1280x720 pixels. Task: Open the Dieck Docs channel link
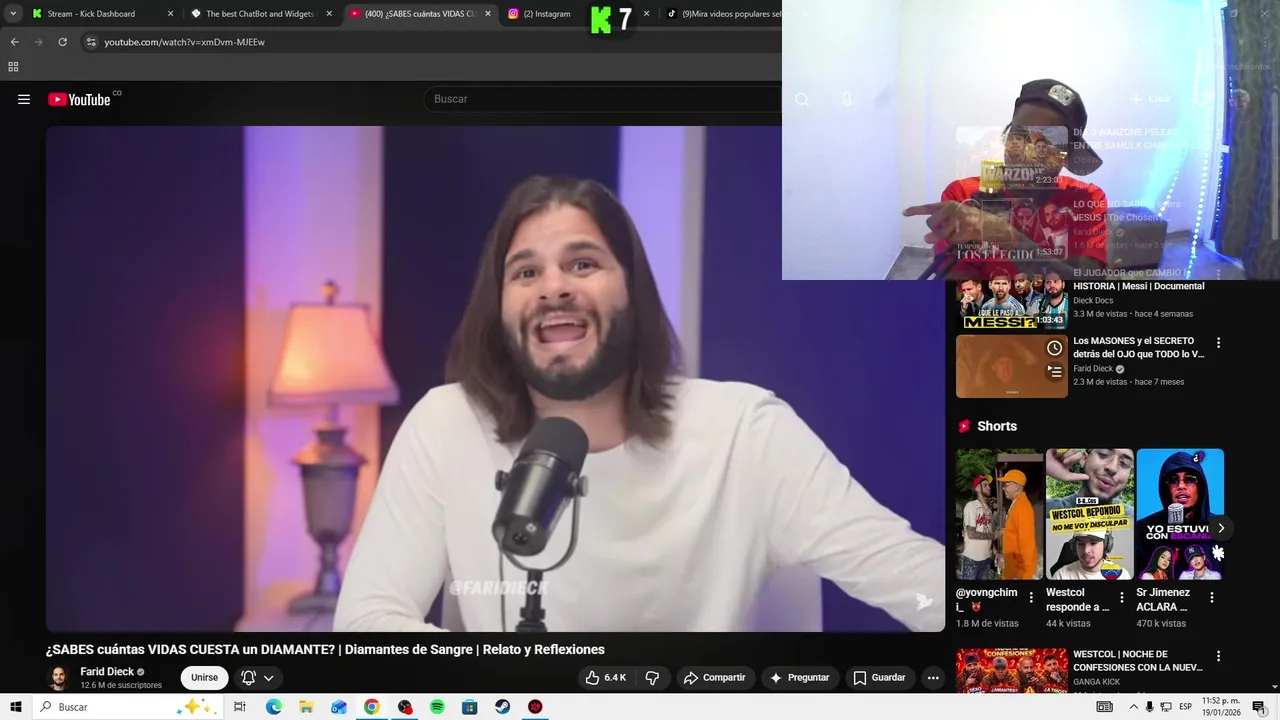pyautogui.click(x=1093, y=300)
